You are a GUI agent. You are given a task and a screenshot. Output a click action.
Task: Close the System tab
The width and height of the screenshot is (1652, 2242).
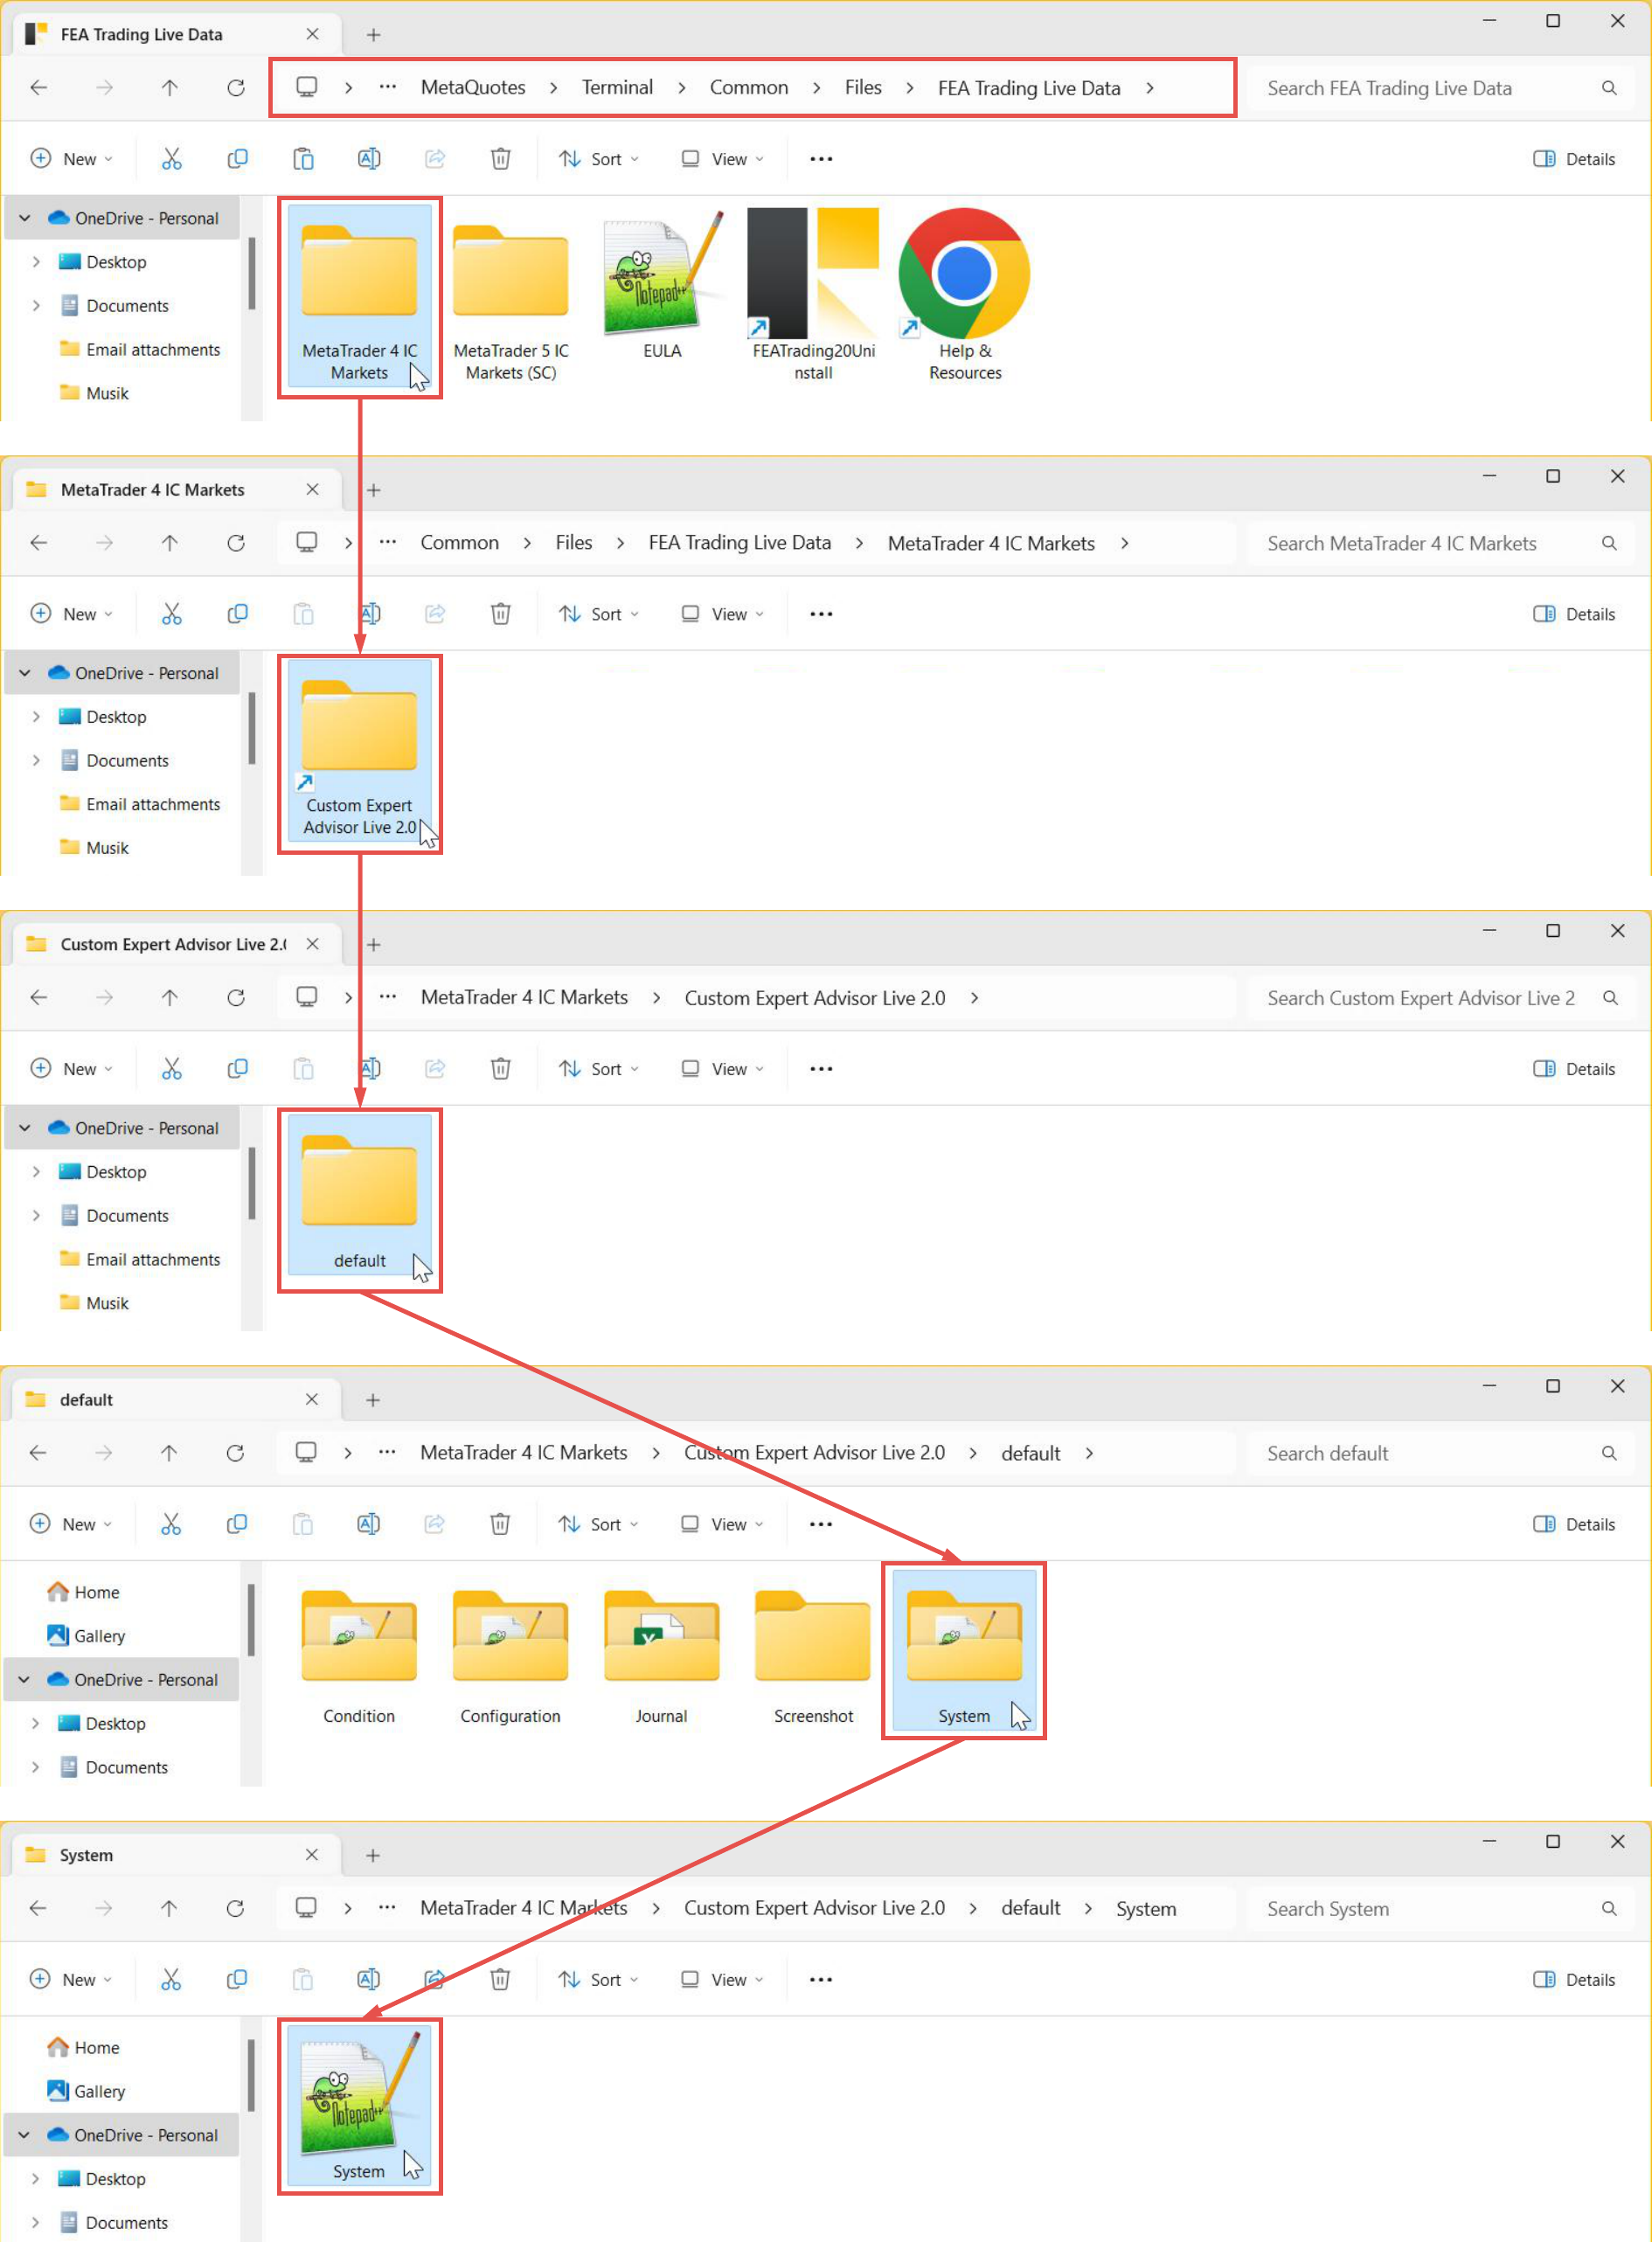coord(312,1856)
